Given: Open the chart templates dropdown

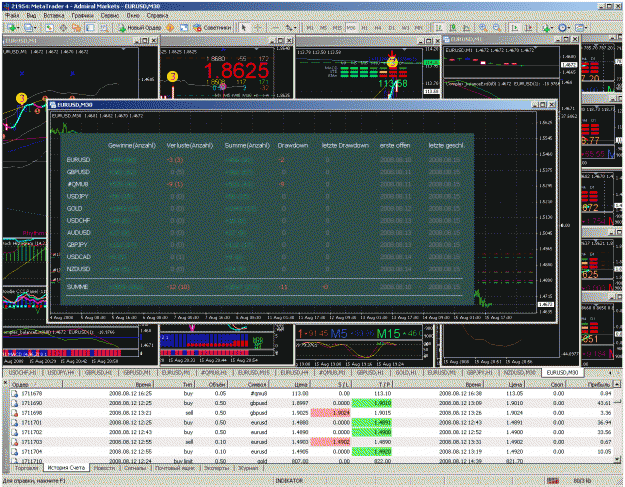Looking at the screenshot, I should [581, 27].
